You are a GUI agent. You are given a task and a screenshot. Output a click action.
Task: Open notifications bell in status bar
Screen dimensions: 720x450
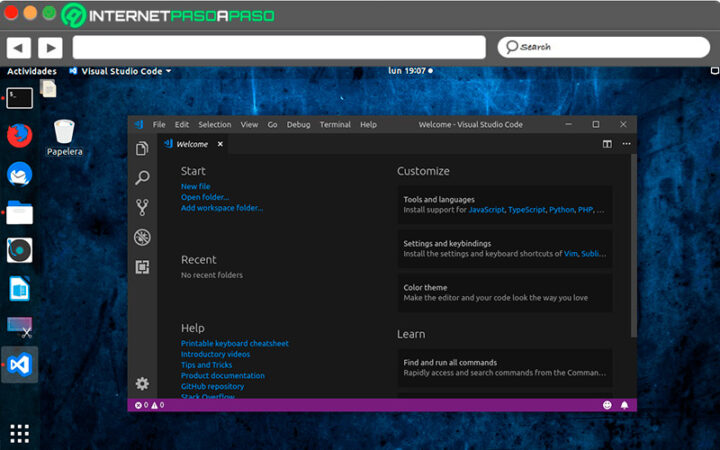625,405
